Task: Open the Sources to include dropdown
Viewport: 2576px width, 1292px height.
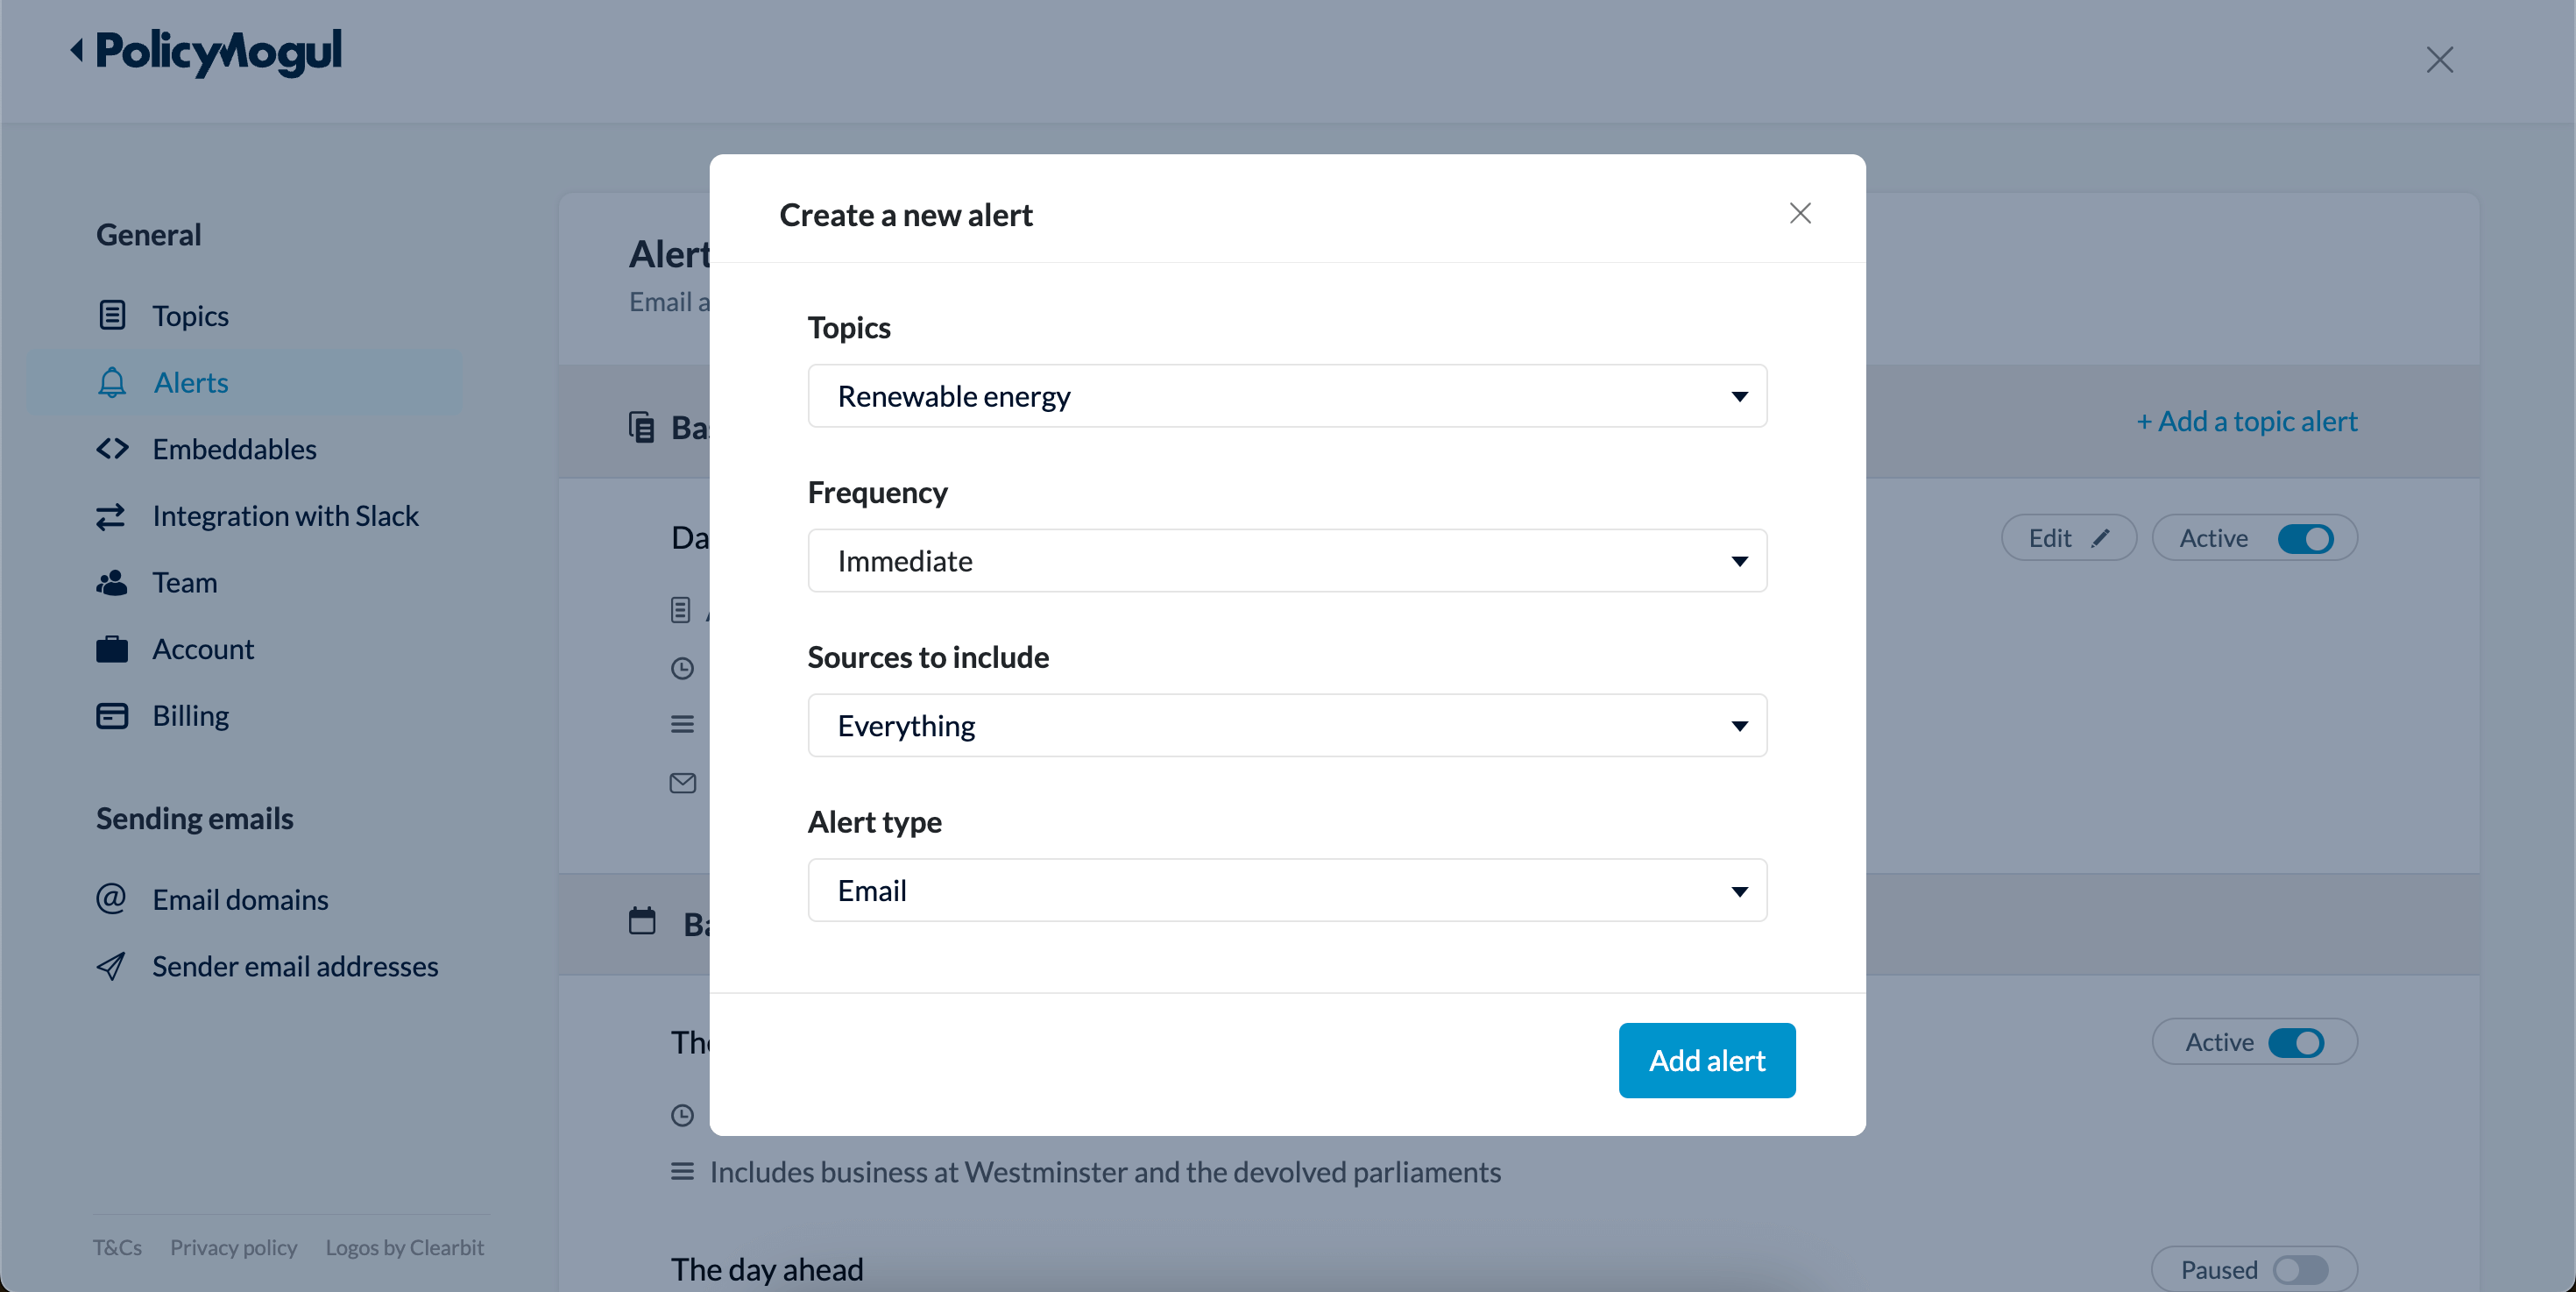Action: pos(1287,725)
